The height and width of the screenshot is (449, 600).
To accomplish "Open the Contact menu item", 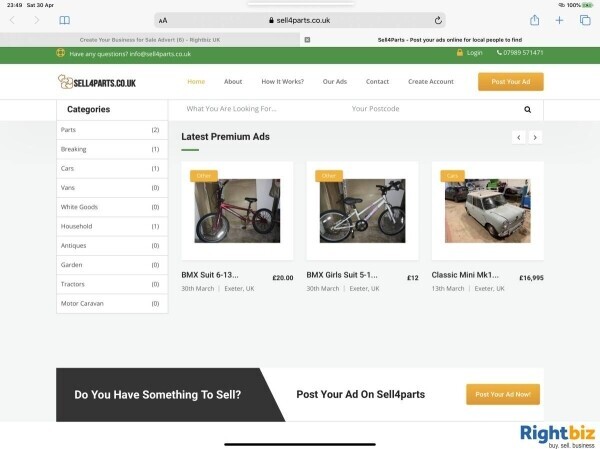I will (x=377, y=82).
